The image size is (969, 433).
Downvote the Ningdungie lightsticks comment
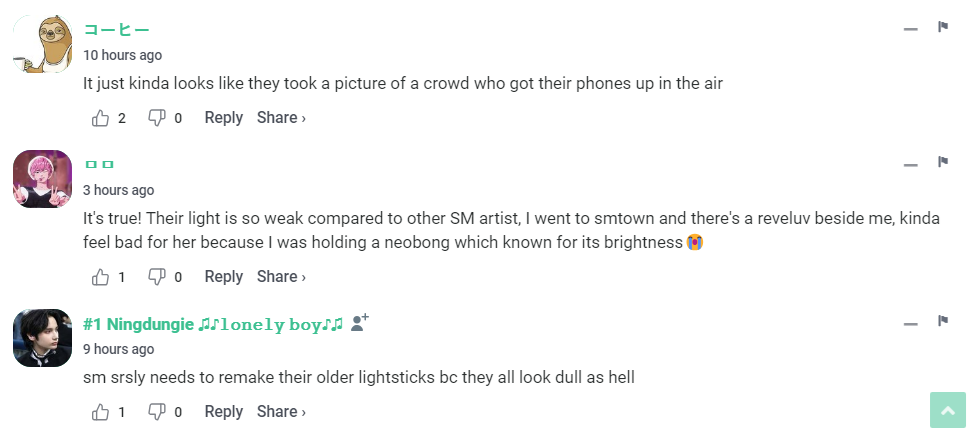pos(157,412)
